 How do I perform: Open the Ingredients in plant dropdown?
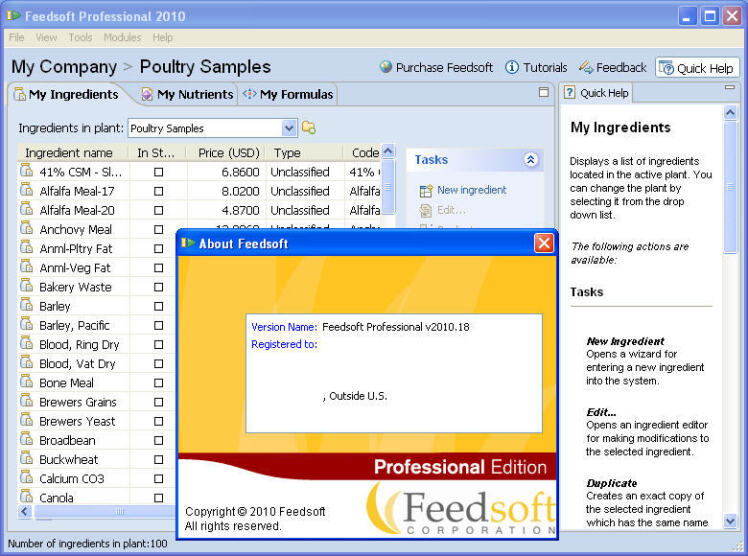[289, 128]
